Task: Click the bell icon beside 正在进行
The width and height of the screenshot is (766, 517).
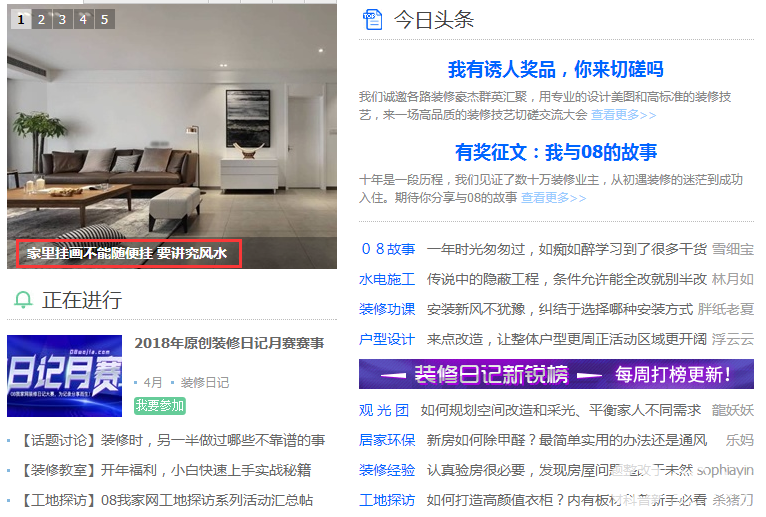Action: pos(23,300)
